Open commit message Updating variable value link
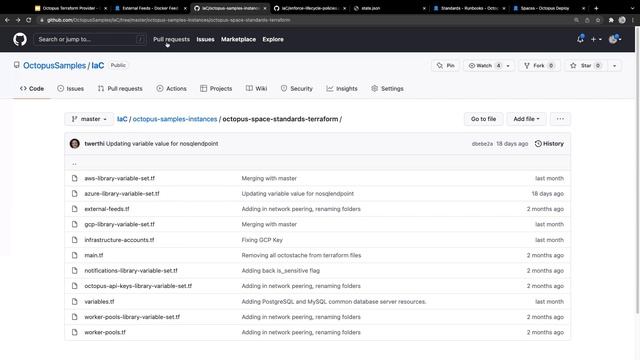 pos(162,144)
